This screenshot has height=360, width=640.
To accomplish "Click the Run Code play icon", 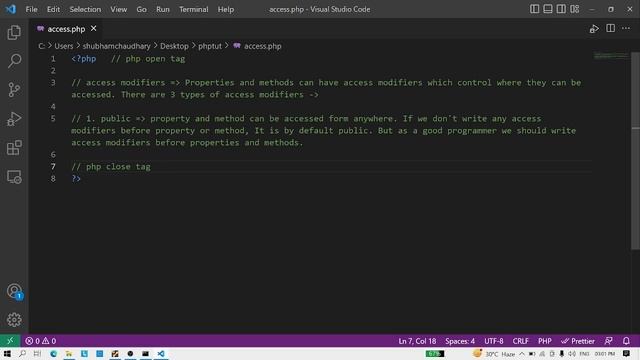I will pos(594,29).
